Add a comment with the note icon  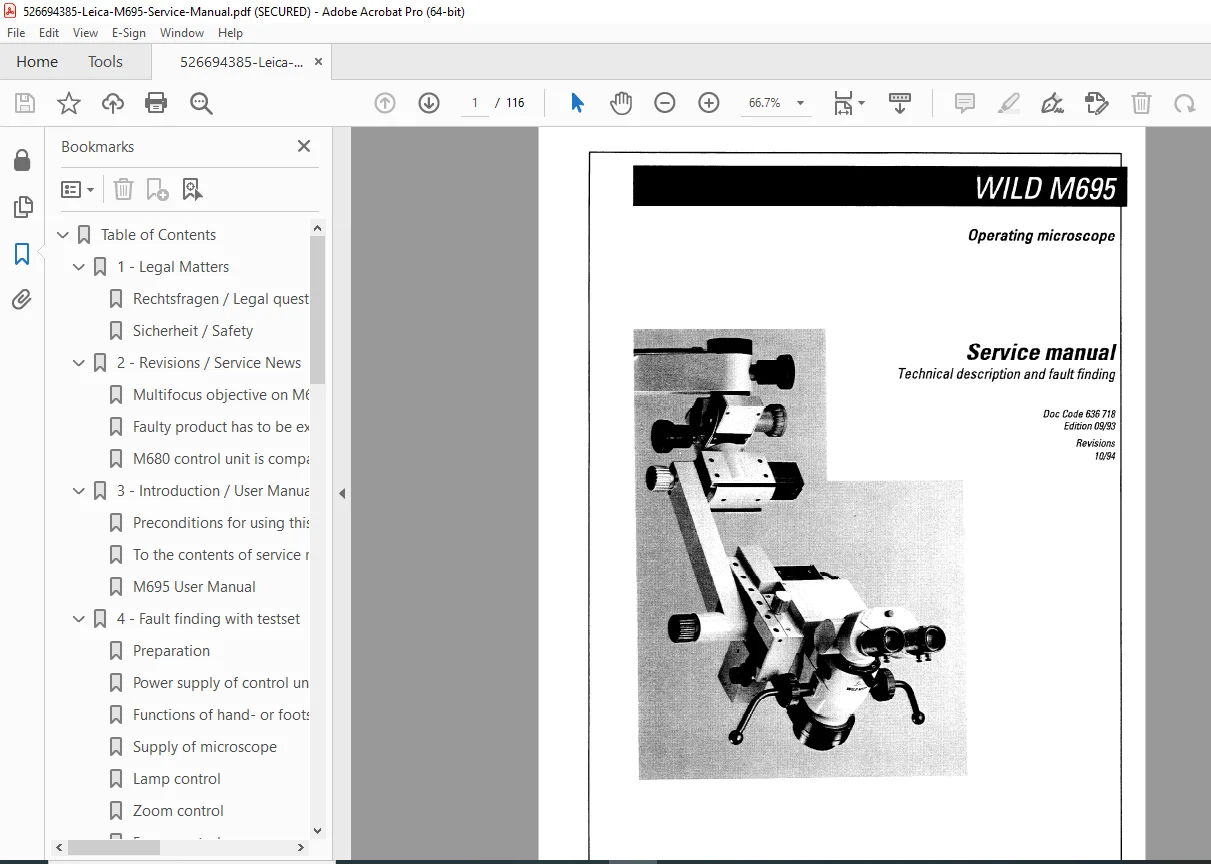(x=965, y=103)
